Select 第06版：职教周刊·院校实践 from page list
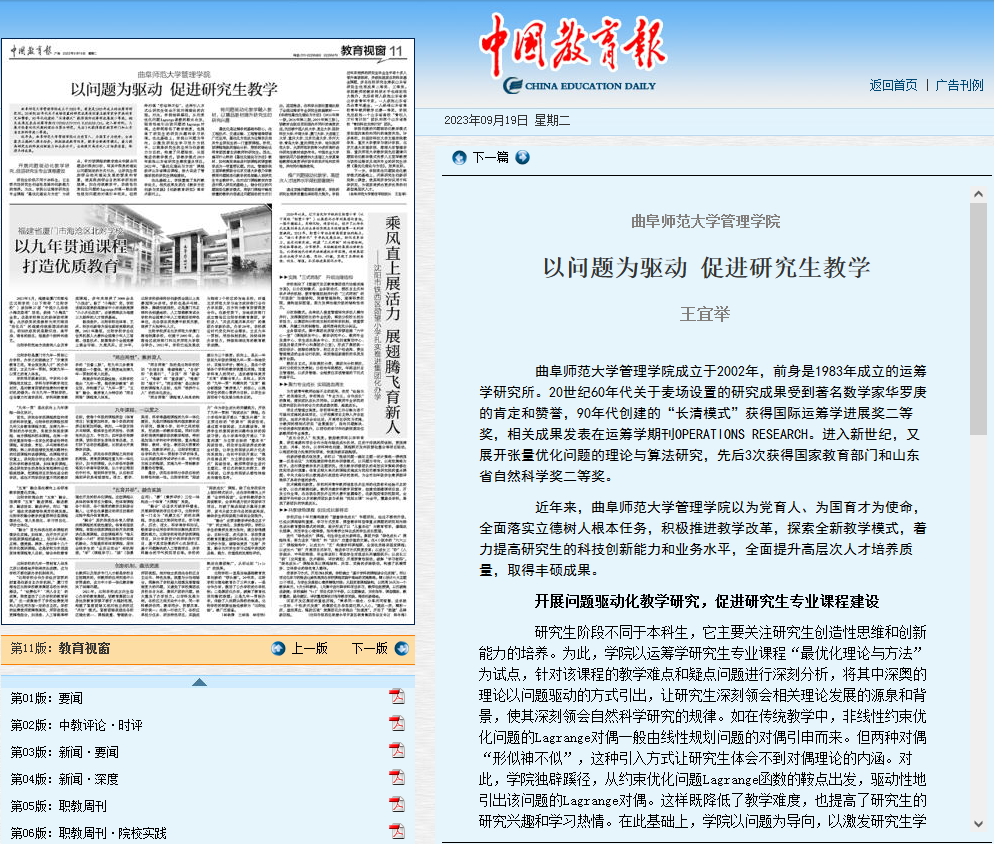 [89, 832]
